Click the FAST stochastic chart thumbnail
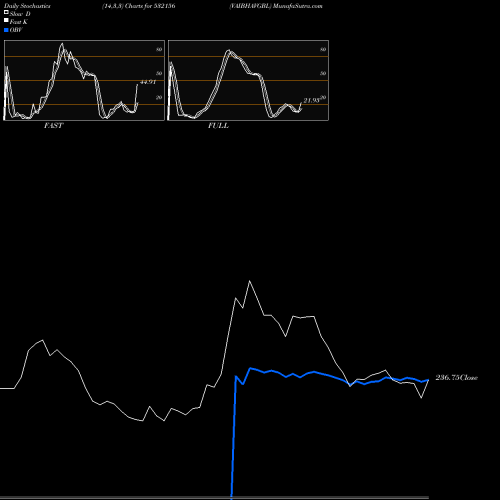 pyautogui.click(x=84, y=80)
